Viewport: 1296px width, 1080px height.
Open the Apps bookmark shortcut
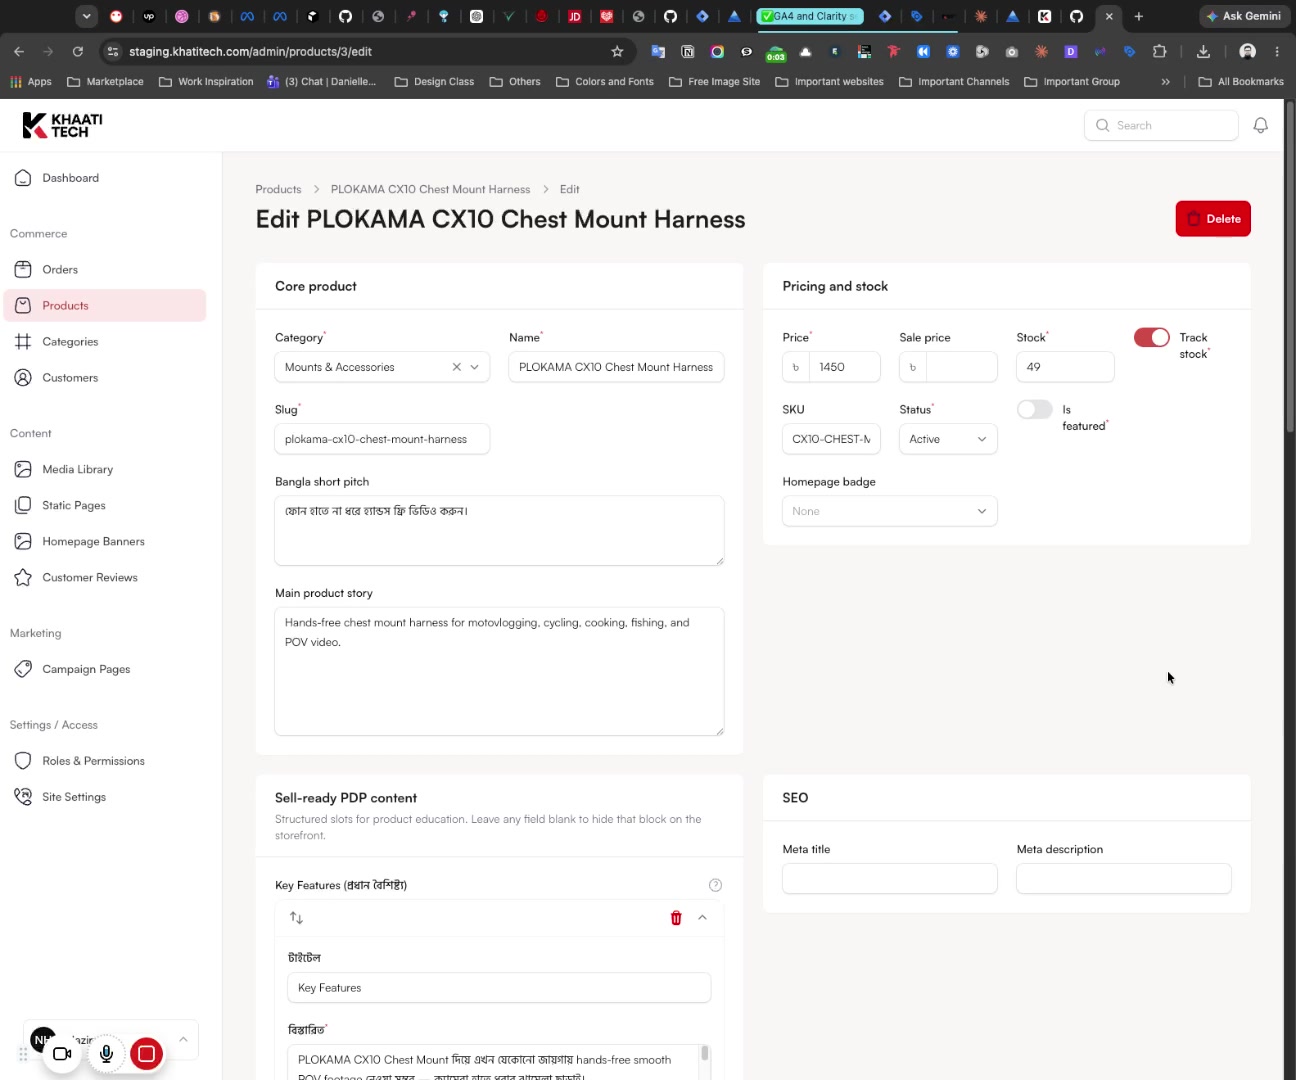click(x=31, y=82)
